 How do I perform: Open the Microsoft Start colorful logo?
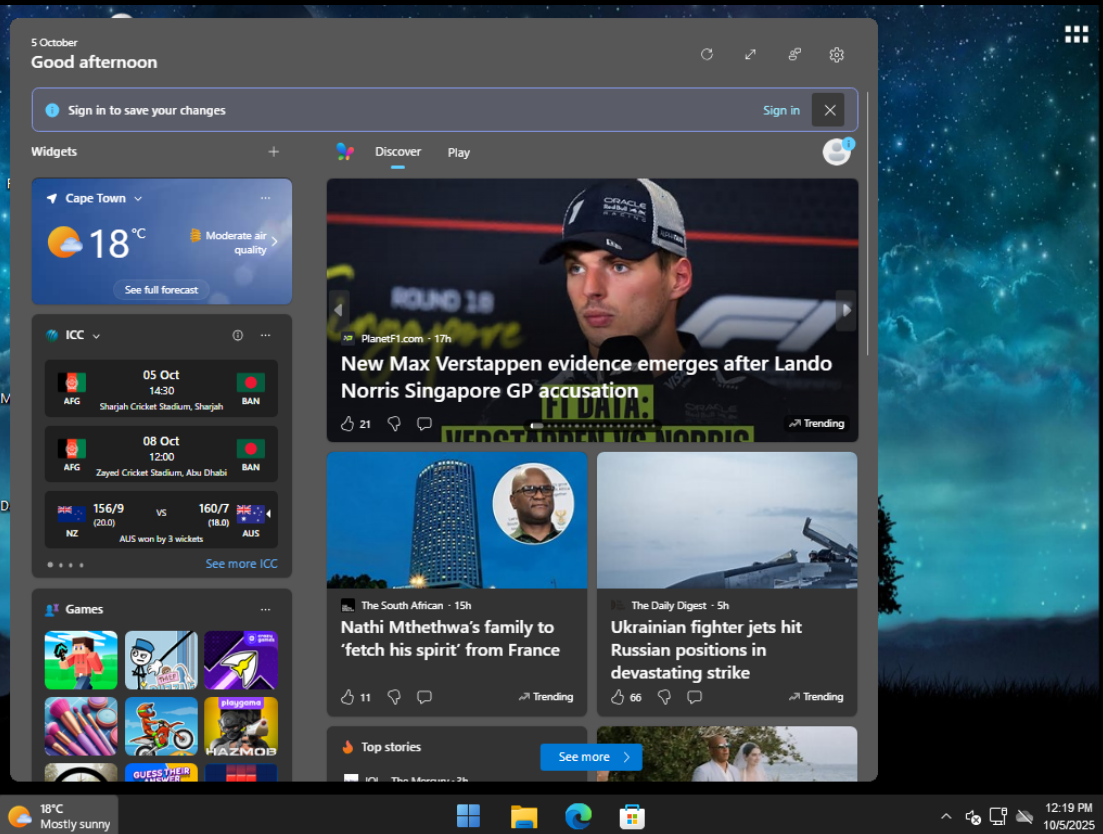click(x=345, y=151)
